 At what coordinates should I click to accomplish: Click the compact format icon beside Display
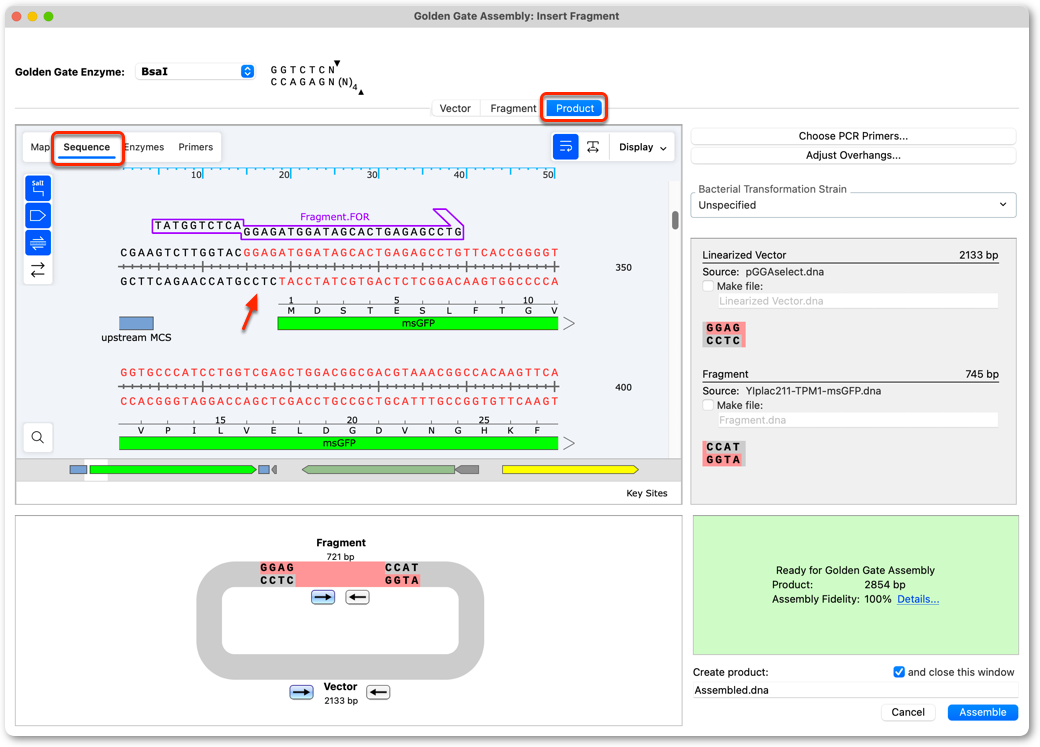point(593,147)
